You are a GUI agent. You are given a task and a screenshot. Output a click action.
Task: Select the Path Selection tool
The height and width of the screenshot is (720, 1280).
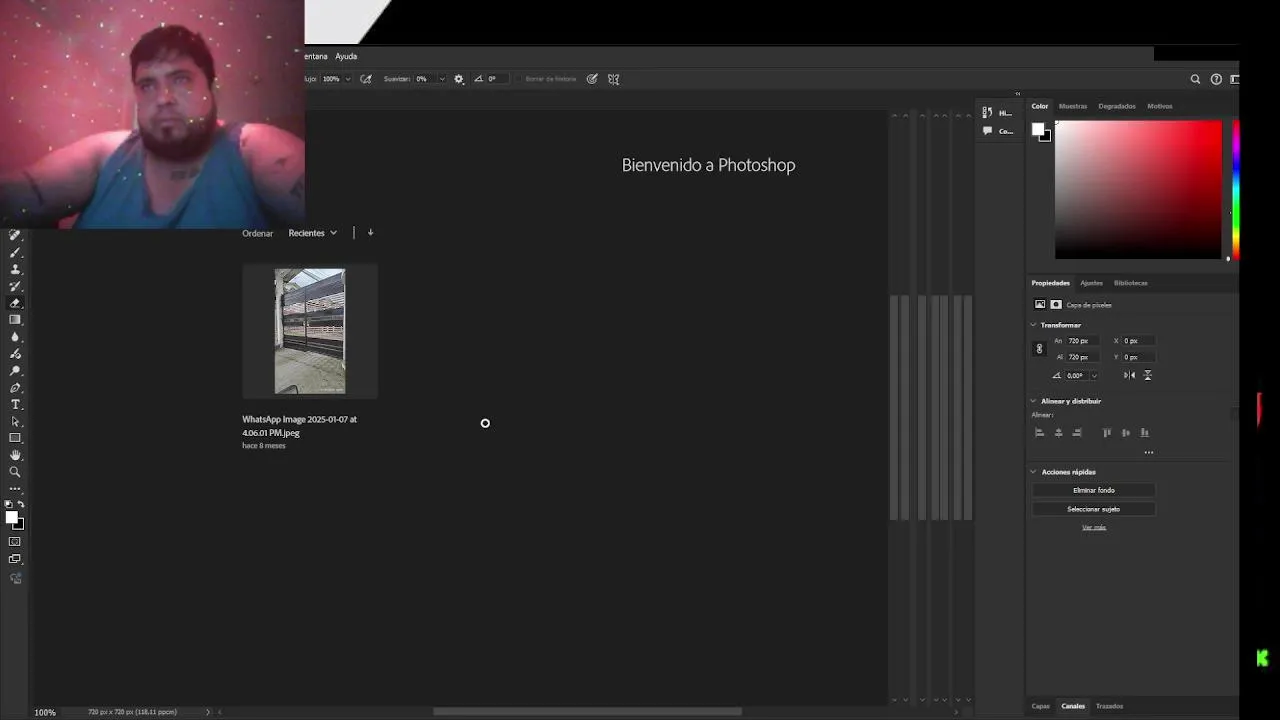coord(15,422)
